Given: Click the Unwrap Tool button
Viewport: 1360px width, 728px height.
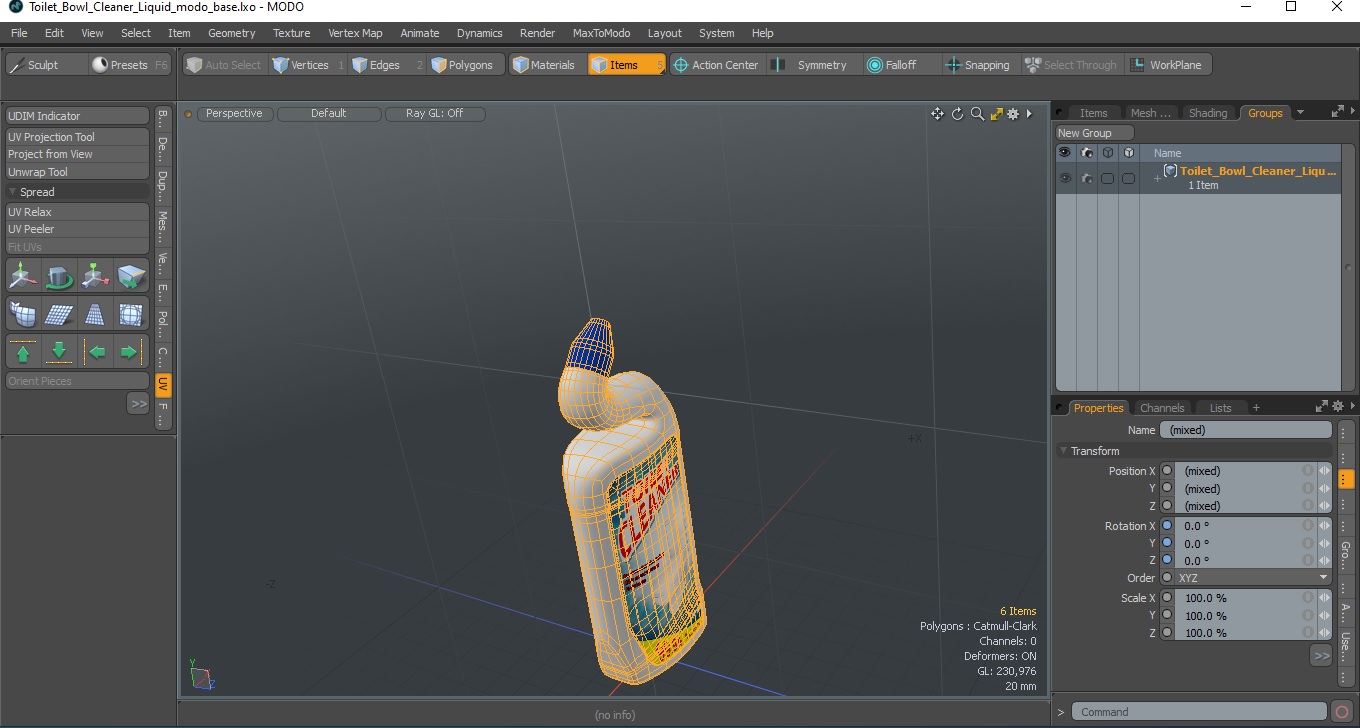Looking at the screenshot, I should click(78, 172).
